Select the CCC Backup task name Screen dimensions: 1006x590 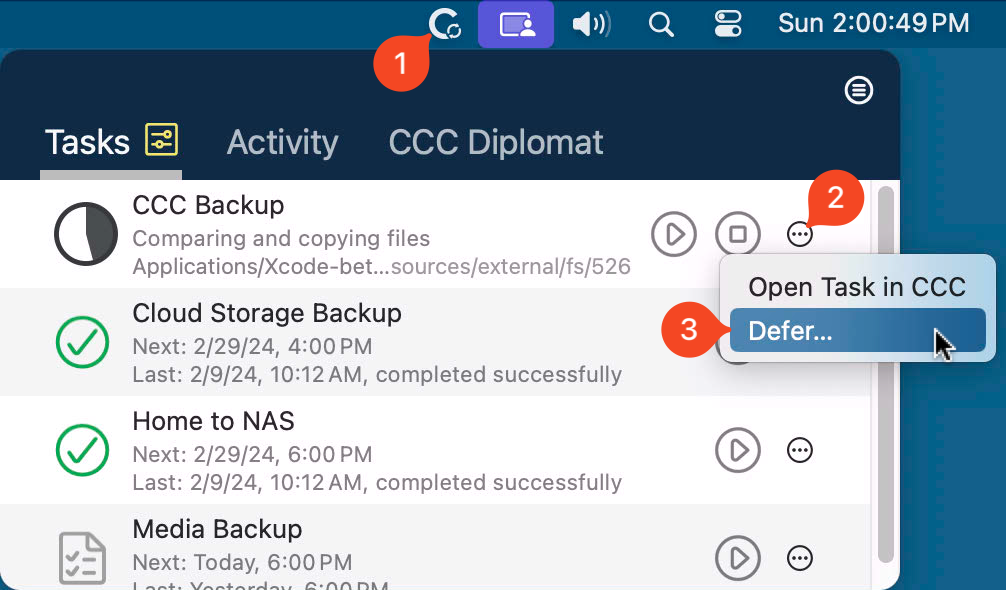point(209,205)
